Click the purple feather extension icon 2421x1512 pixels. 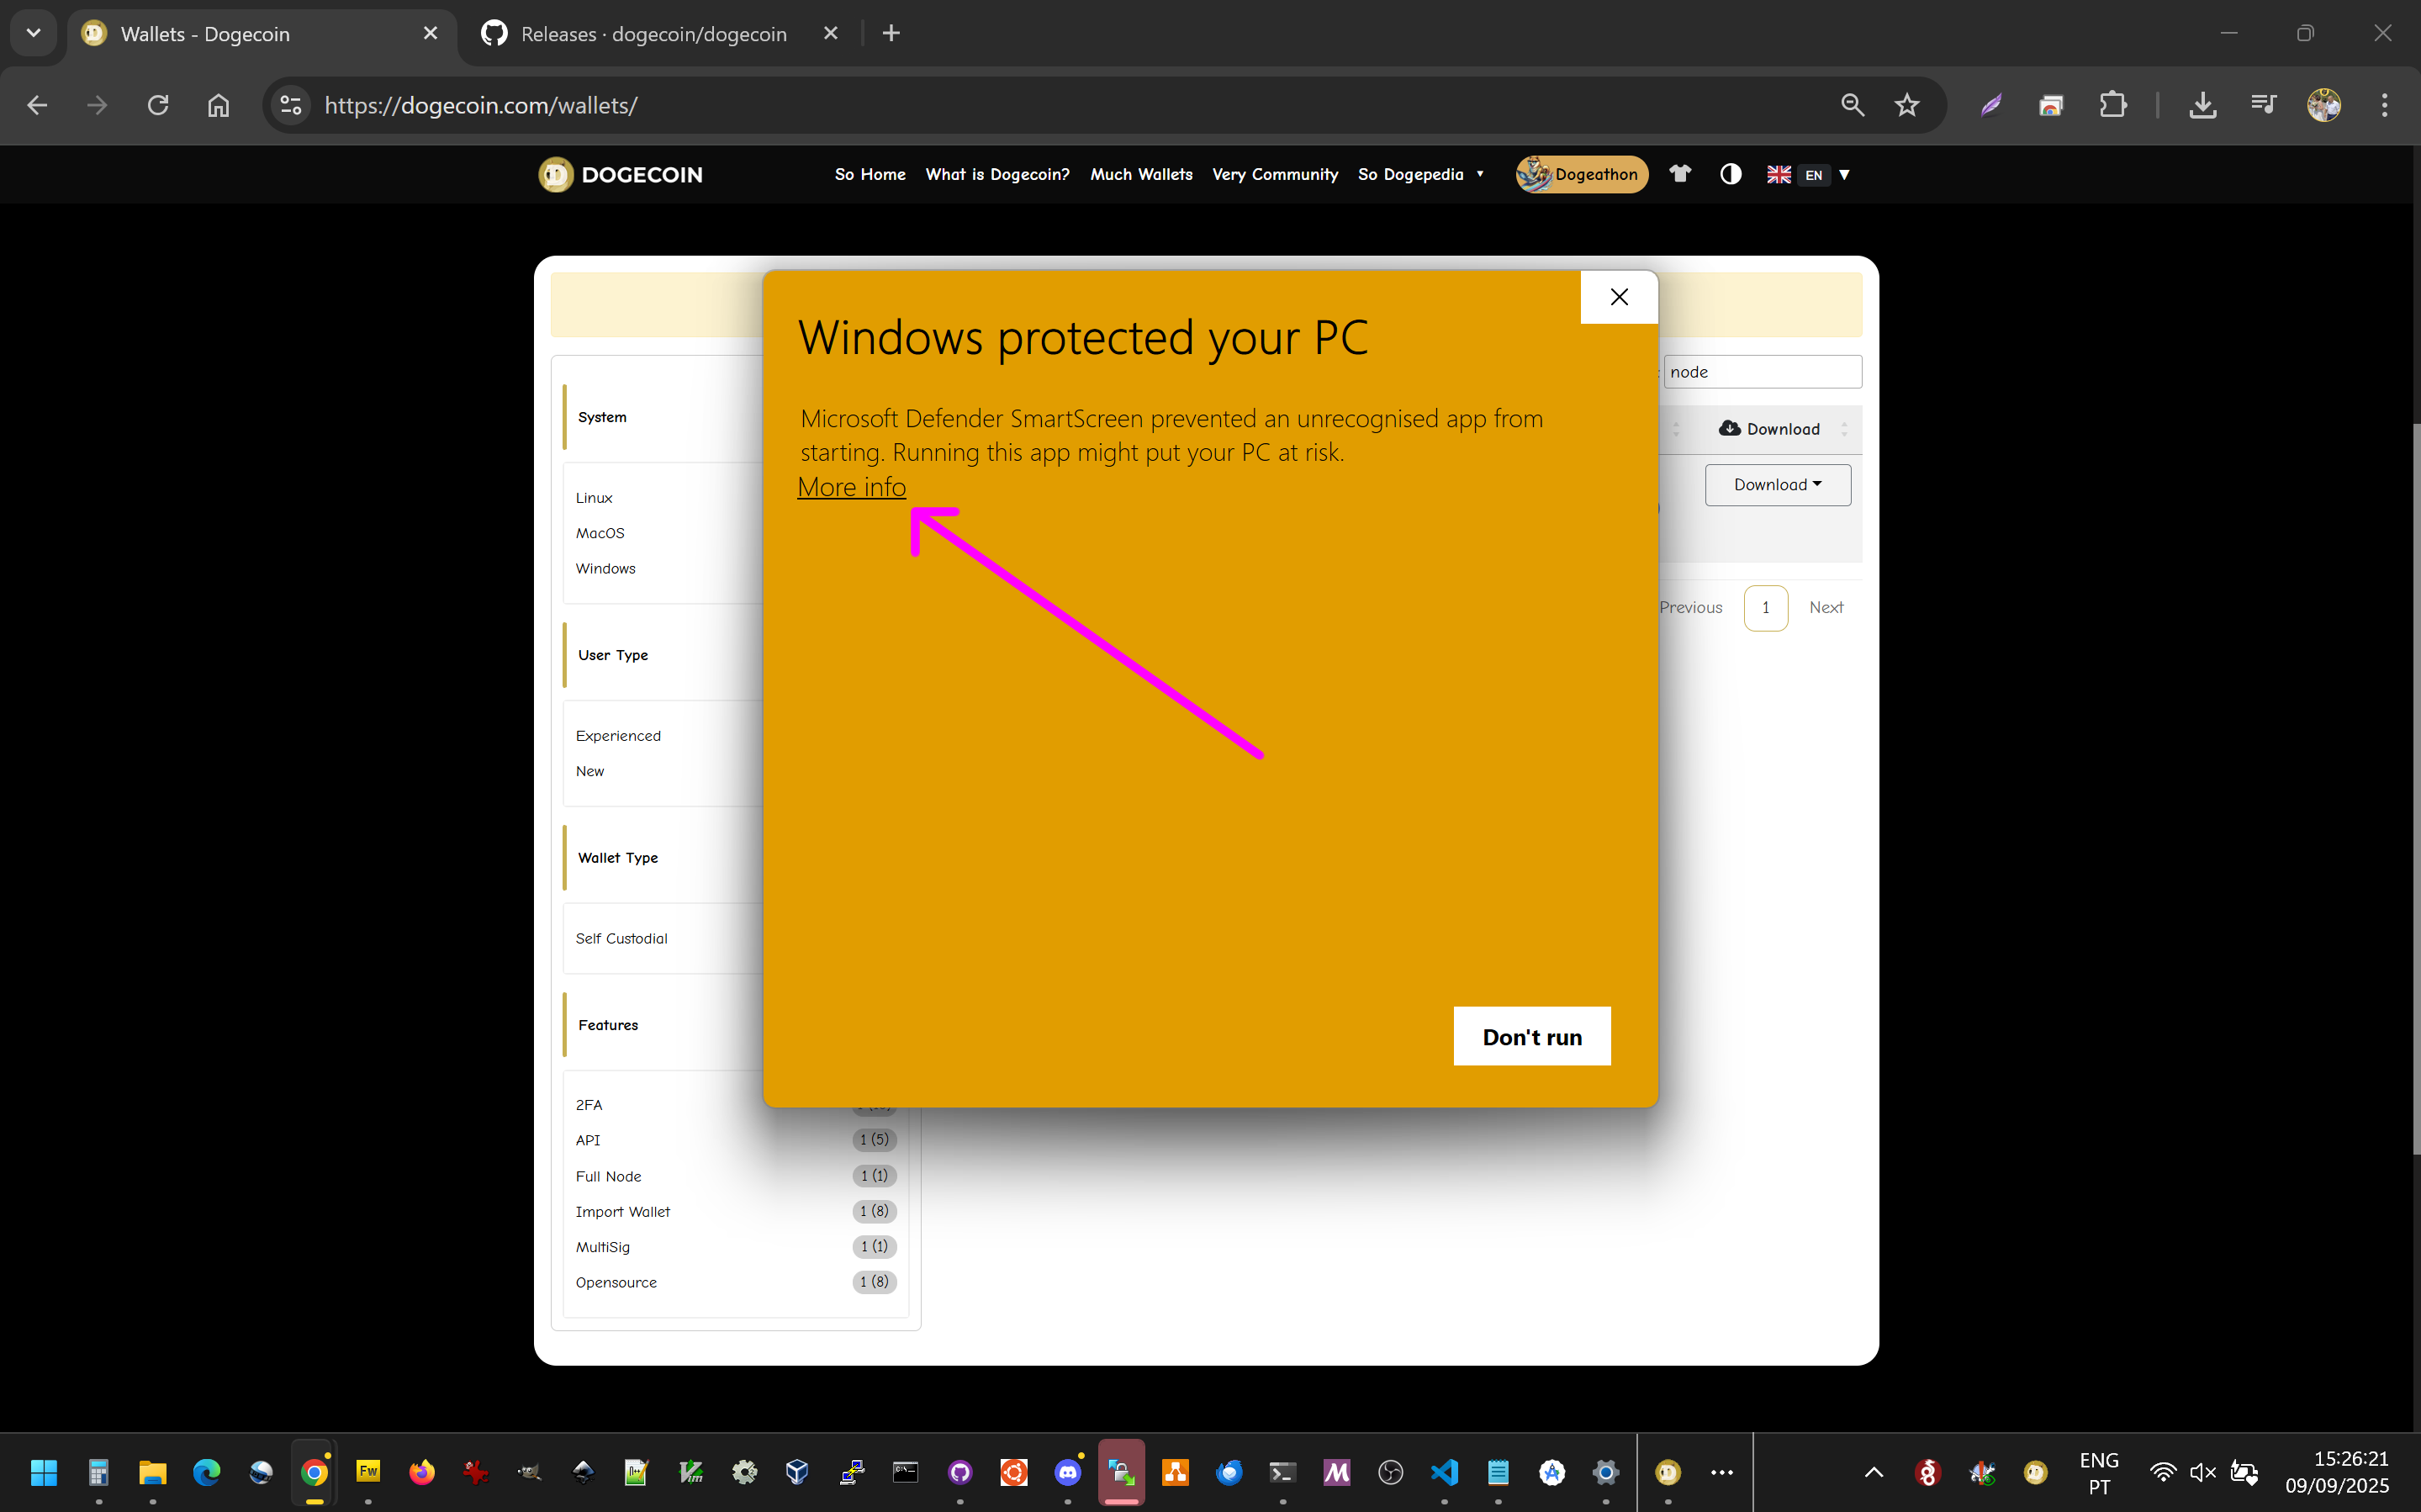(1991, 105)
